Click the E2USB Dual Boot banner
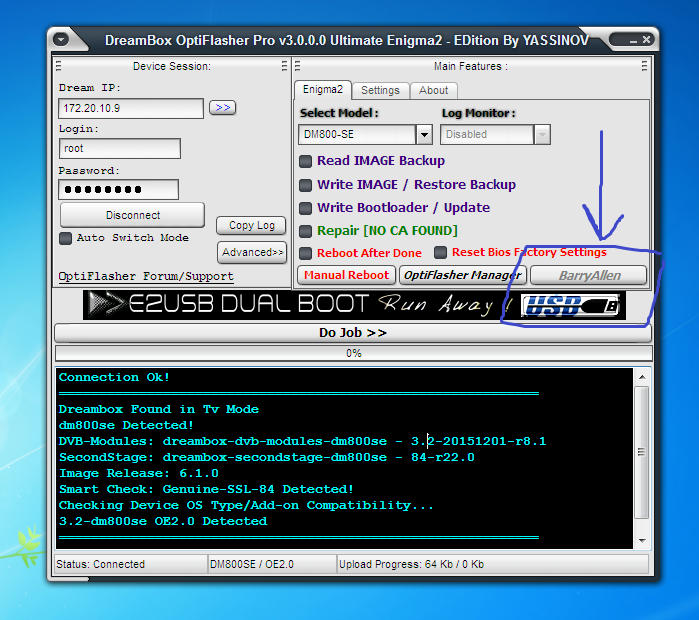This screenshot has height=620, width=699. (x=354, y=305)
